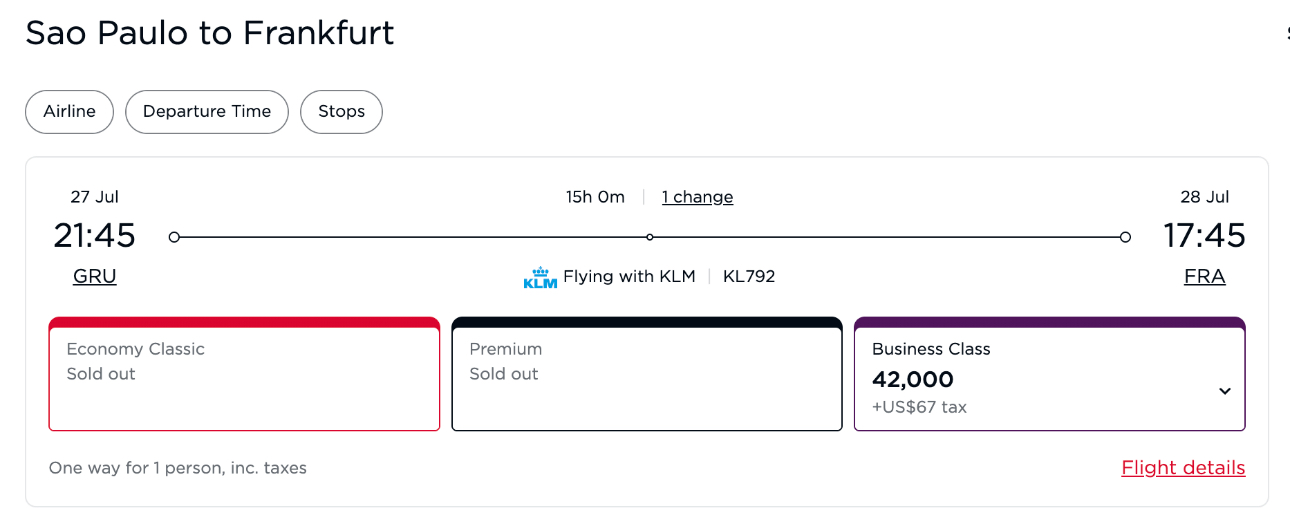Image resolution: width=1290 pixels, height=508 pixels.
Task: Click the midpoint stopover dot on route line
Action: pyautogui.click(x=650, y=237)
